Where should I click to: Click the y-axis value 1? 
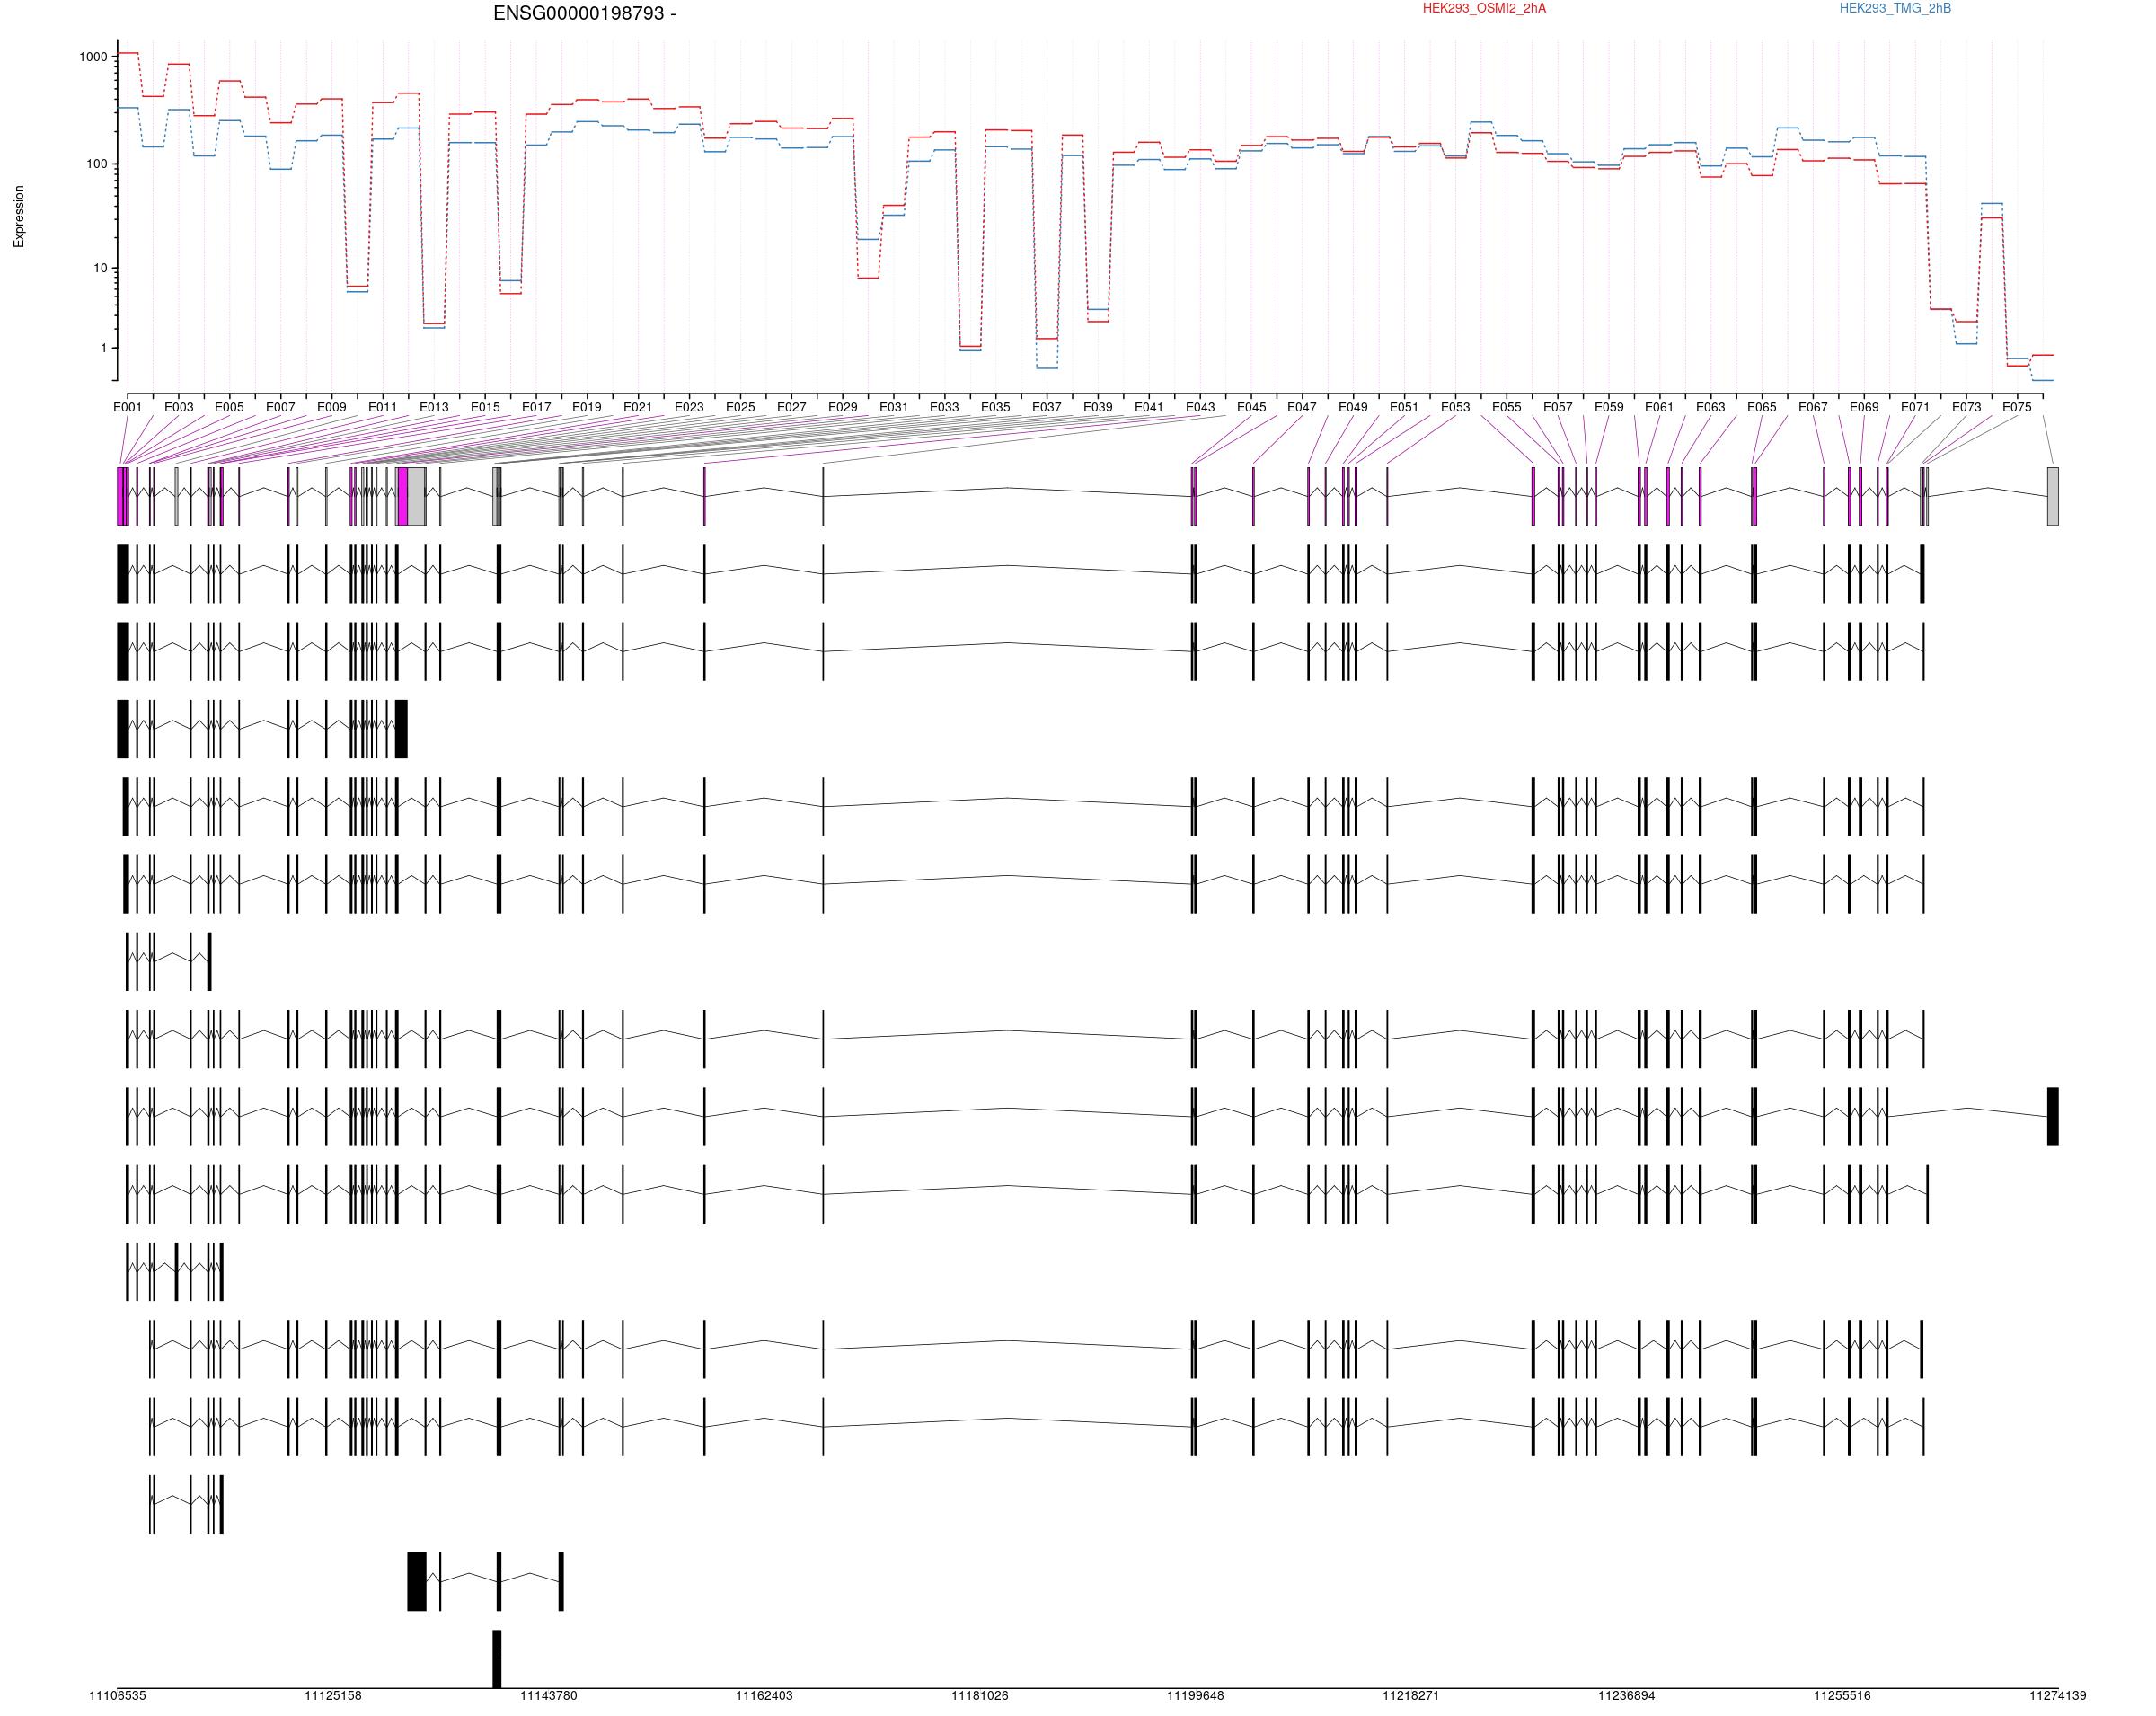pyautogui.click(x=103, y=348)
